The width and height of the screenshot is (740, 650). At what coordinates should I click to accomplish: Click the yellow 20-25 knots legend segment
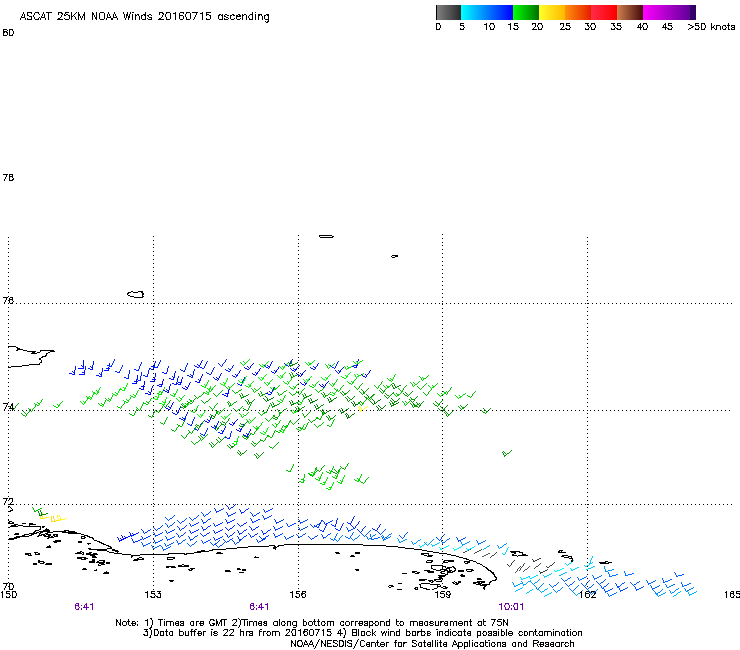click(552, 12)
